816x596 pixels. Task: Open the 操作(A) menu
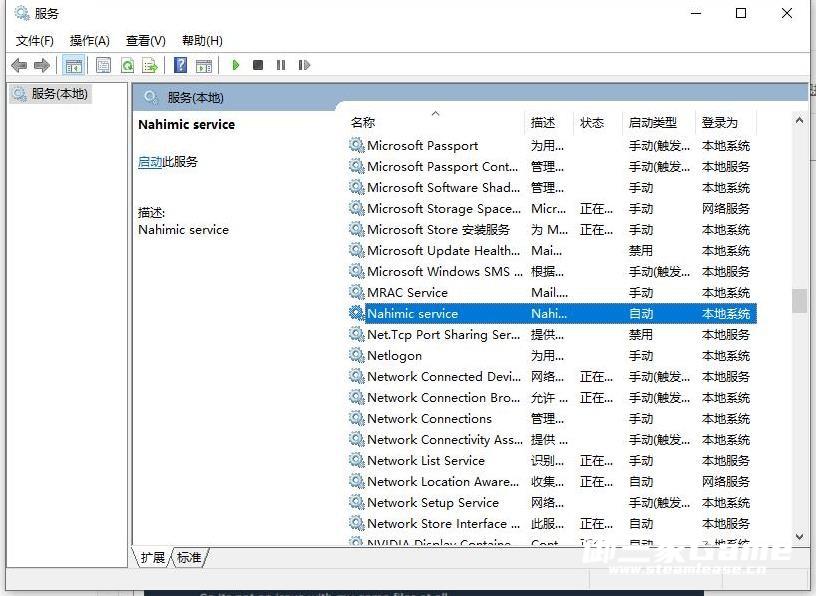[x=90, y=41]
